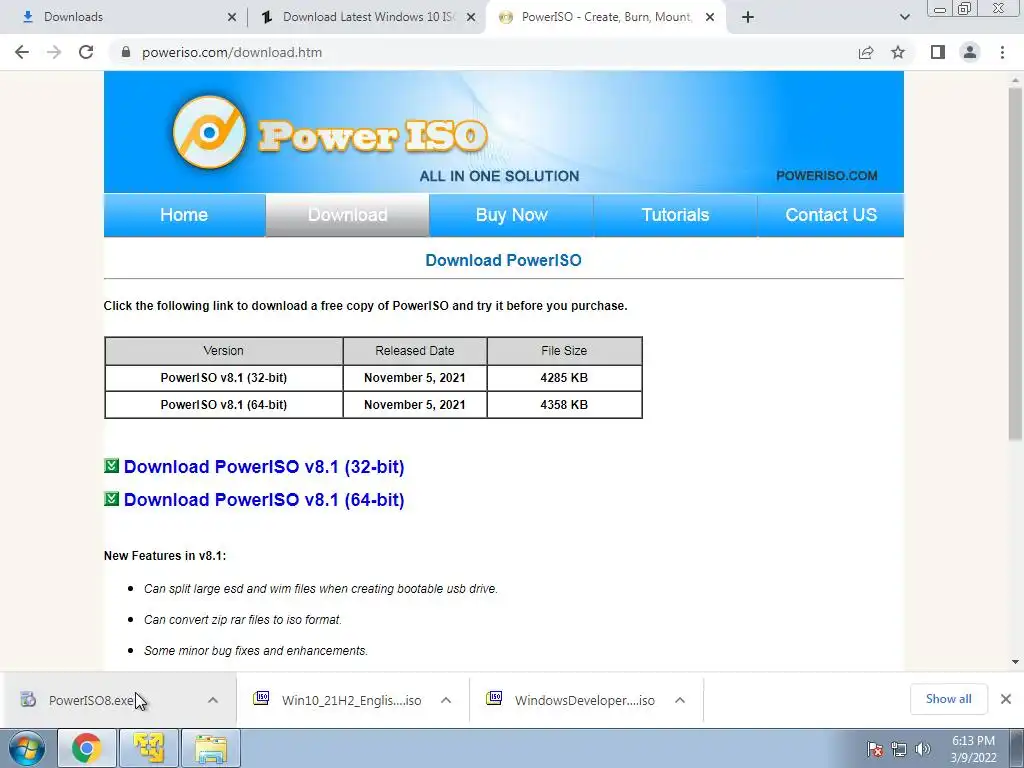Expand options for WindowsDeveloper iso download

680,700
